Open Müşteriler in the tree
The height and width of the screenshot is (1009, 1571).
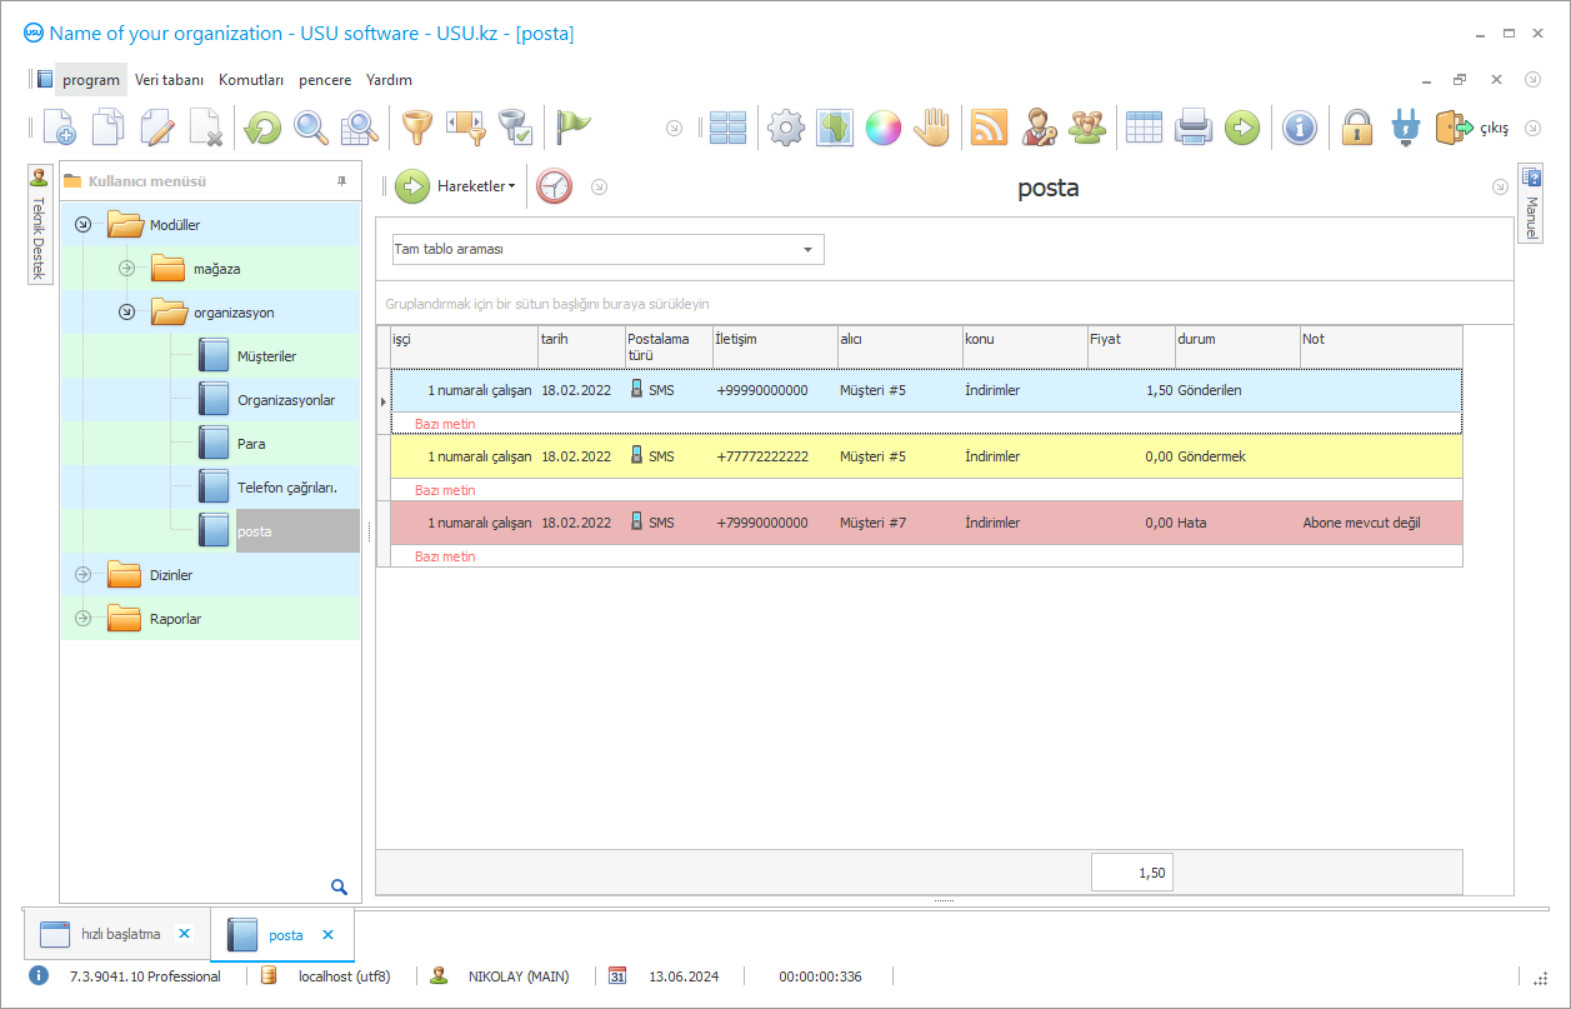click(267, 356)
